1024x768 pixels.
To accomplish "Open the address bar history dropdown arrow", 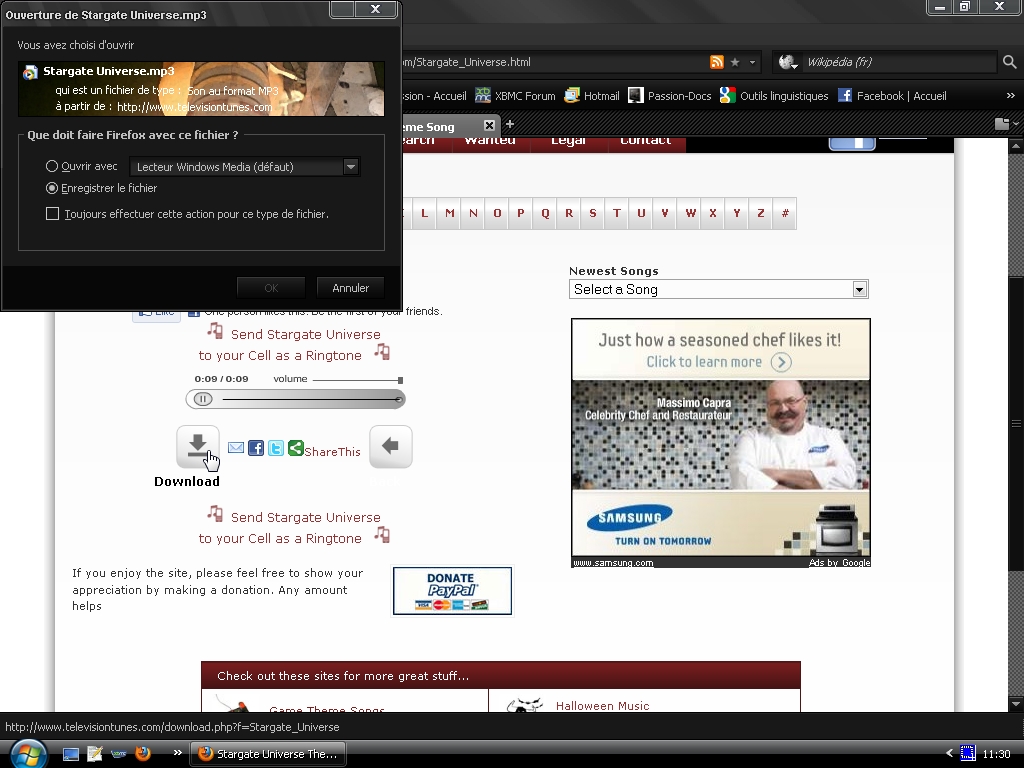I will click(x=752, y=63).
